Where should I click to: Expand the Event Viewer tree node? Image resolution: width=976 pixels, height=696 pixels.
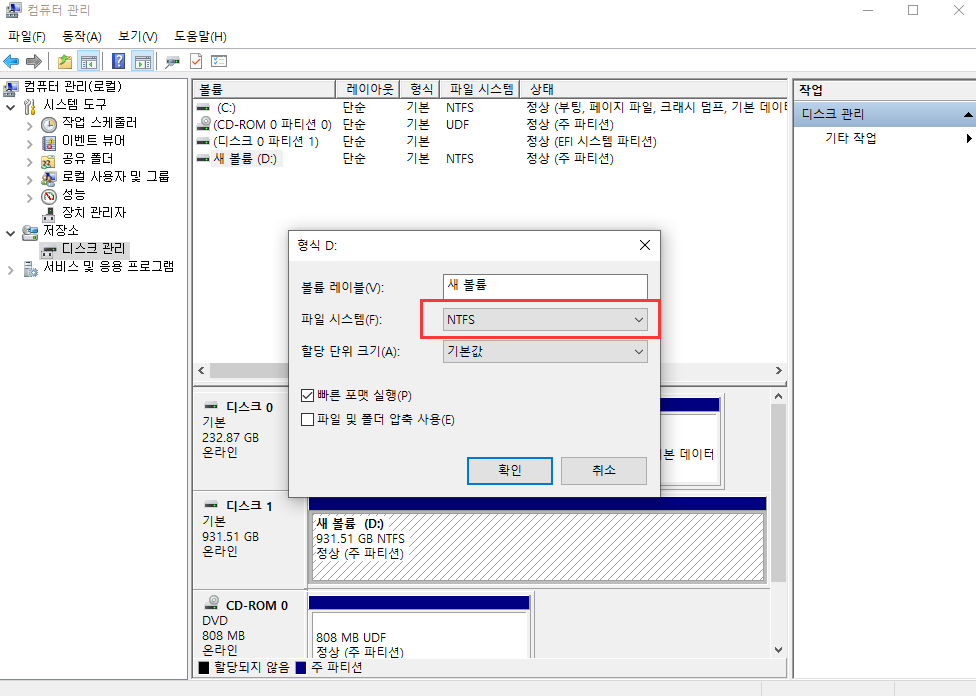(29, 144)
